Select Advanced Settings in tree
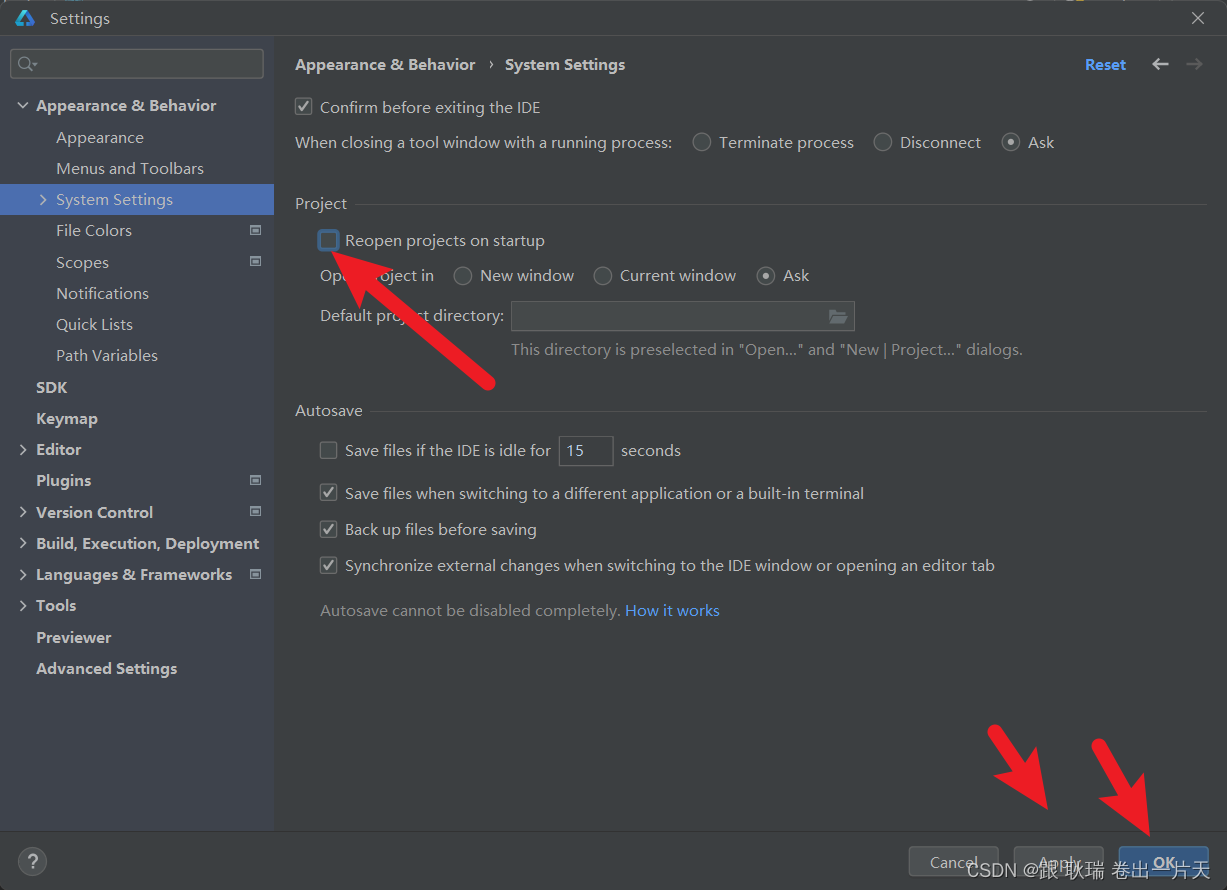Screen dimensions: 1227x890 [x=107, y=668]
